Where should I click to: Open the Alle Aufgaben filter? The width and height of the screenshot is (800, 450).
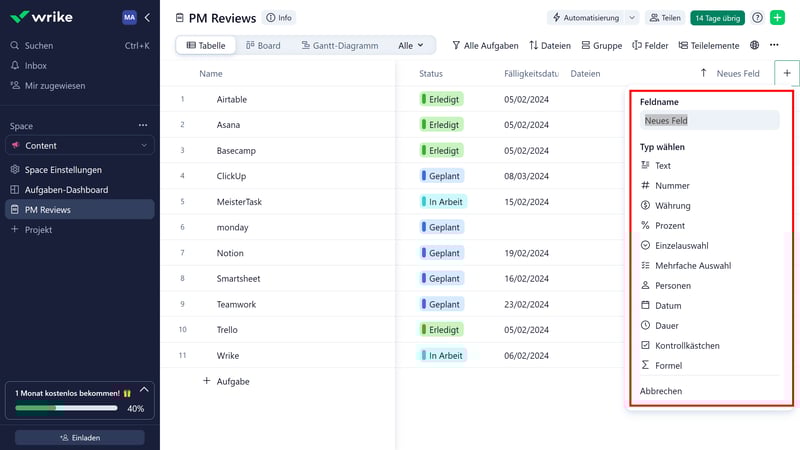485,45
